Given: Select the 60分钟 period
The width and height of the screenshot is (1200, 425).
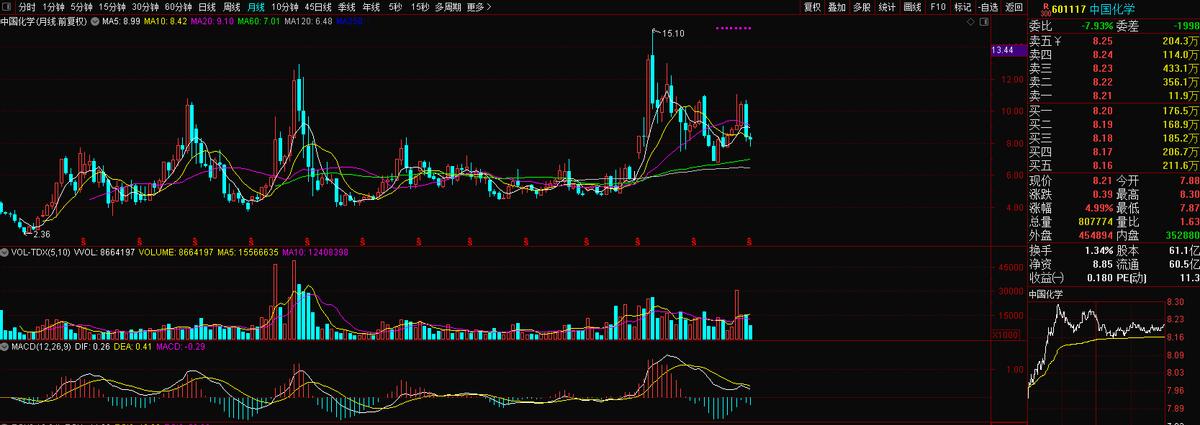Looking at the screenshot, I should pos(179,6).
